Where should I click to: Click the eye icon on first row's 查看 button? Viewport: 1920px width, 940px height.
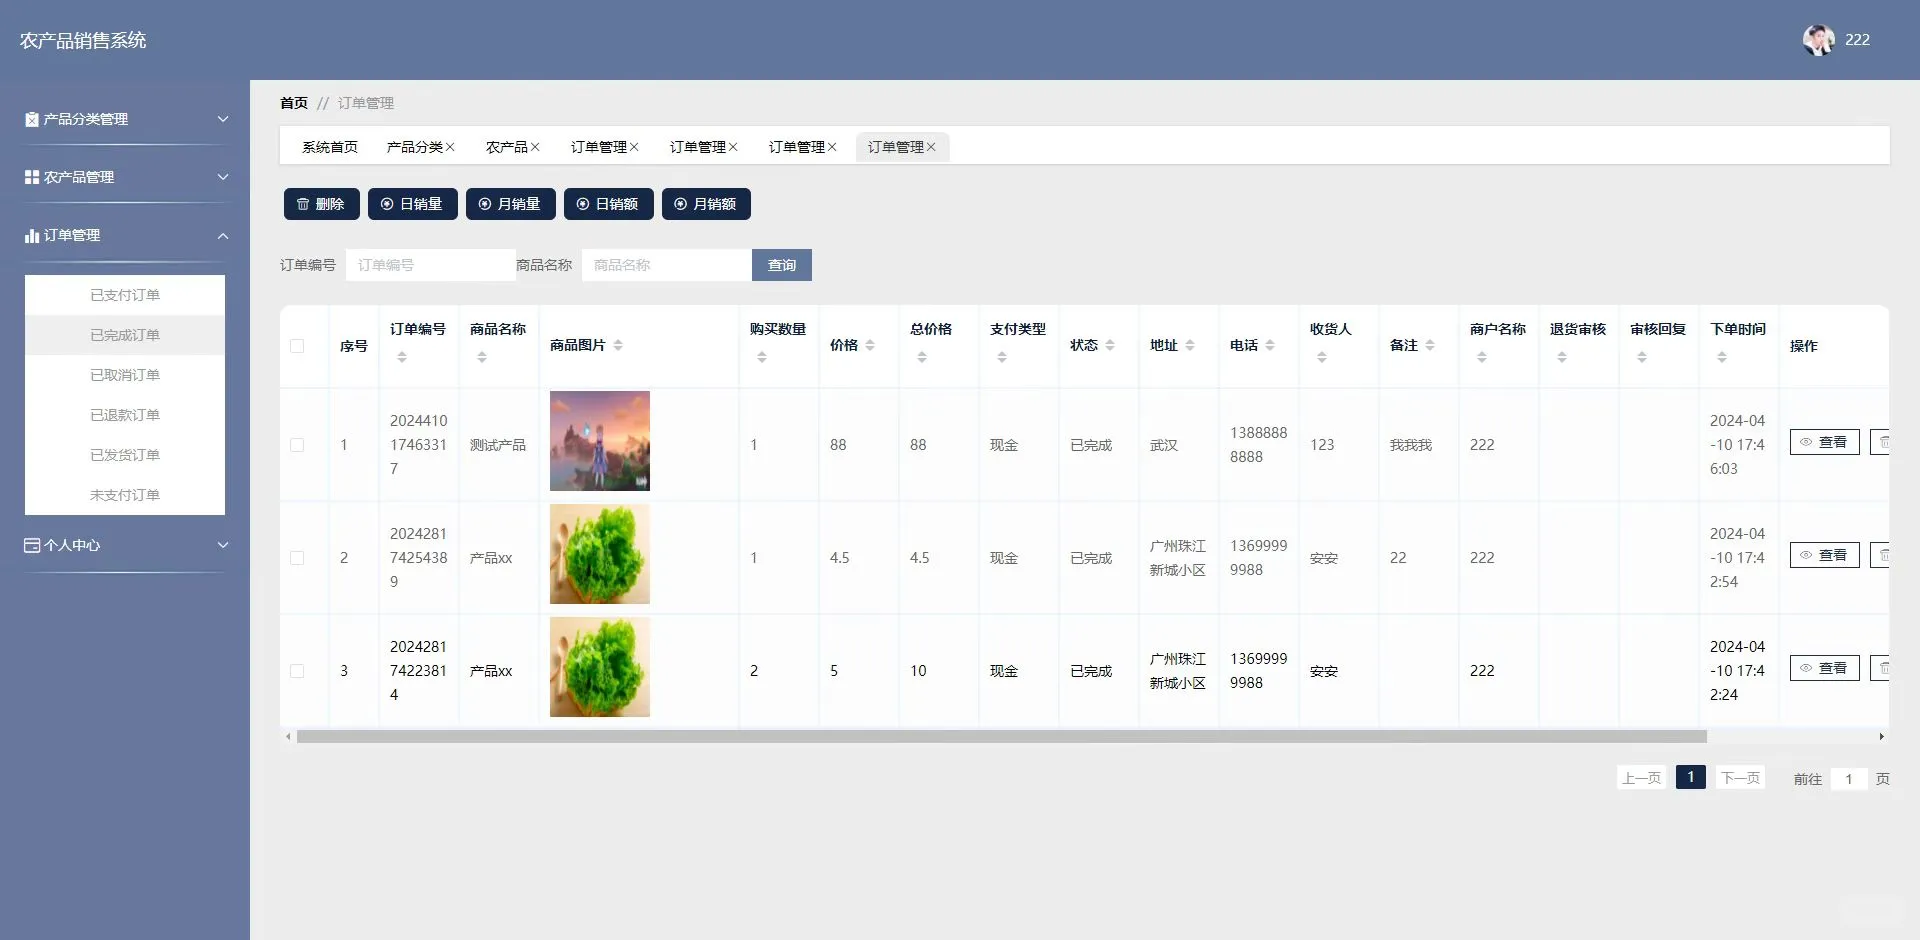[1806, 441]
